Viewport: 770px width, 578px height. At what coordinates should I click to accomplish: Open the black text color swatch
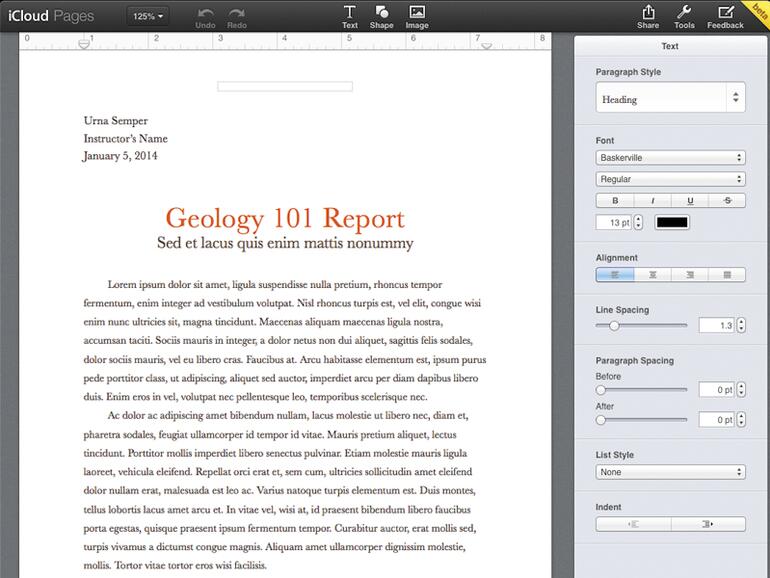coord(672,222)
